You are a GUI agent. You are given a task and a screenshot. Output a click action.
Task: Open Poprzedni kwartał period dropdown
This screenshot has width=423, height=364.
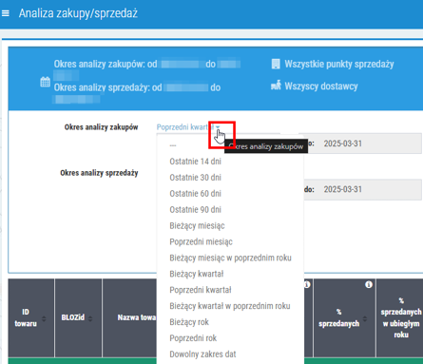pyautogui.click(x=188, y=127)
